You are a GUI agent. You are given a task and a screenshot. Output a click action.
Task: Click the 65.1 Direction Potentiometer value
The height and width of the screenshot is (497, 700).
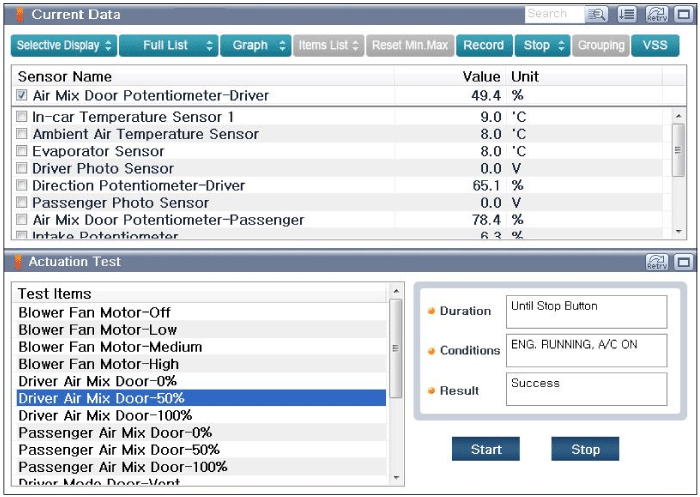point(487,185)
